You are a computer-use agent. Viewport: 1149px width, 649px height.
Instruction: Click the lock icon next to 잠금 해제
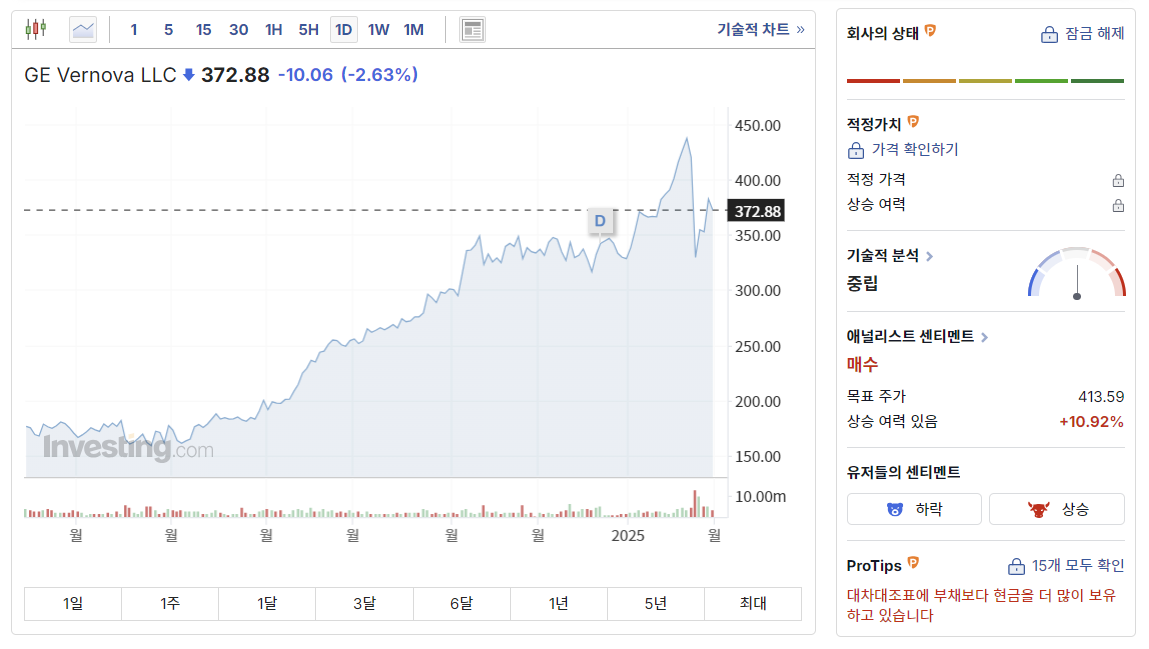pos(1049,34)
